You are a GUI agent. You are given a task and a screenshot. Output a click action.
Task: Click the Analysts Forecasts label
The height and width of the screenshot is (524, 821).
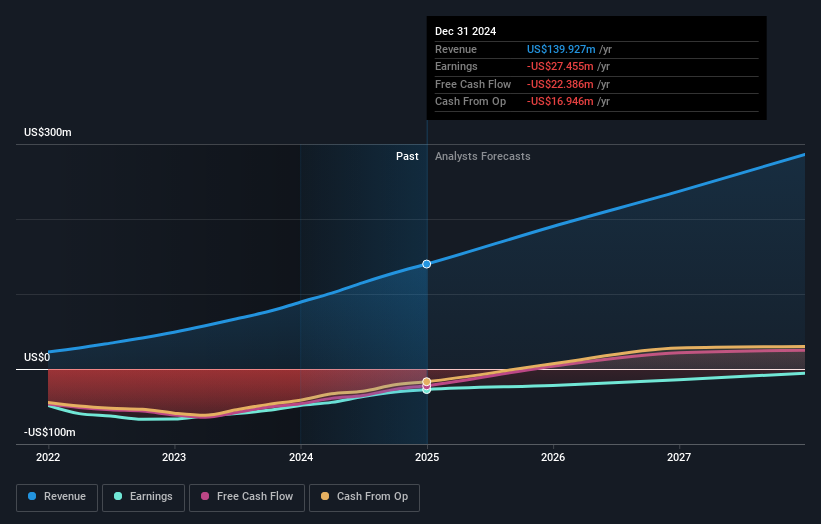tap(483, 156)
